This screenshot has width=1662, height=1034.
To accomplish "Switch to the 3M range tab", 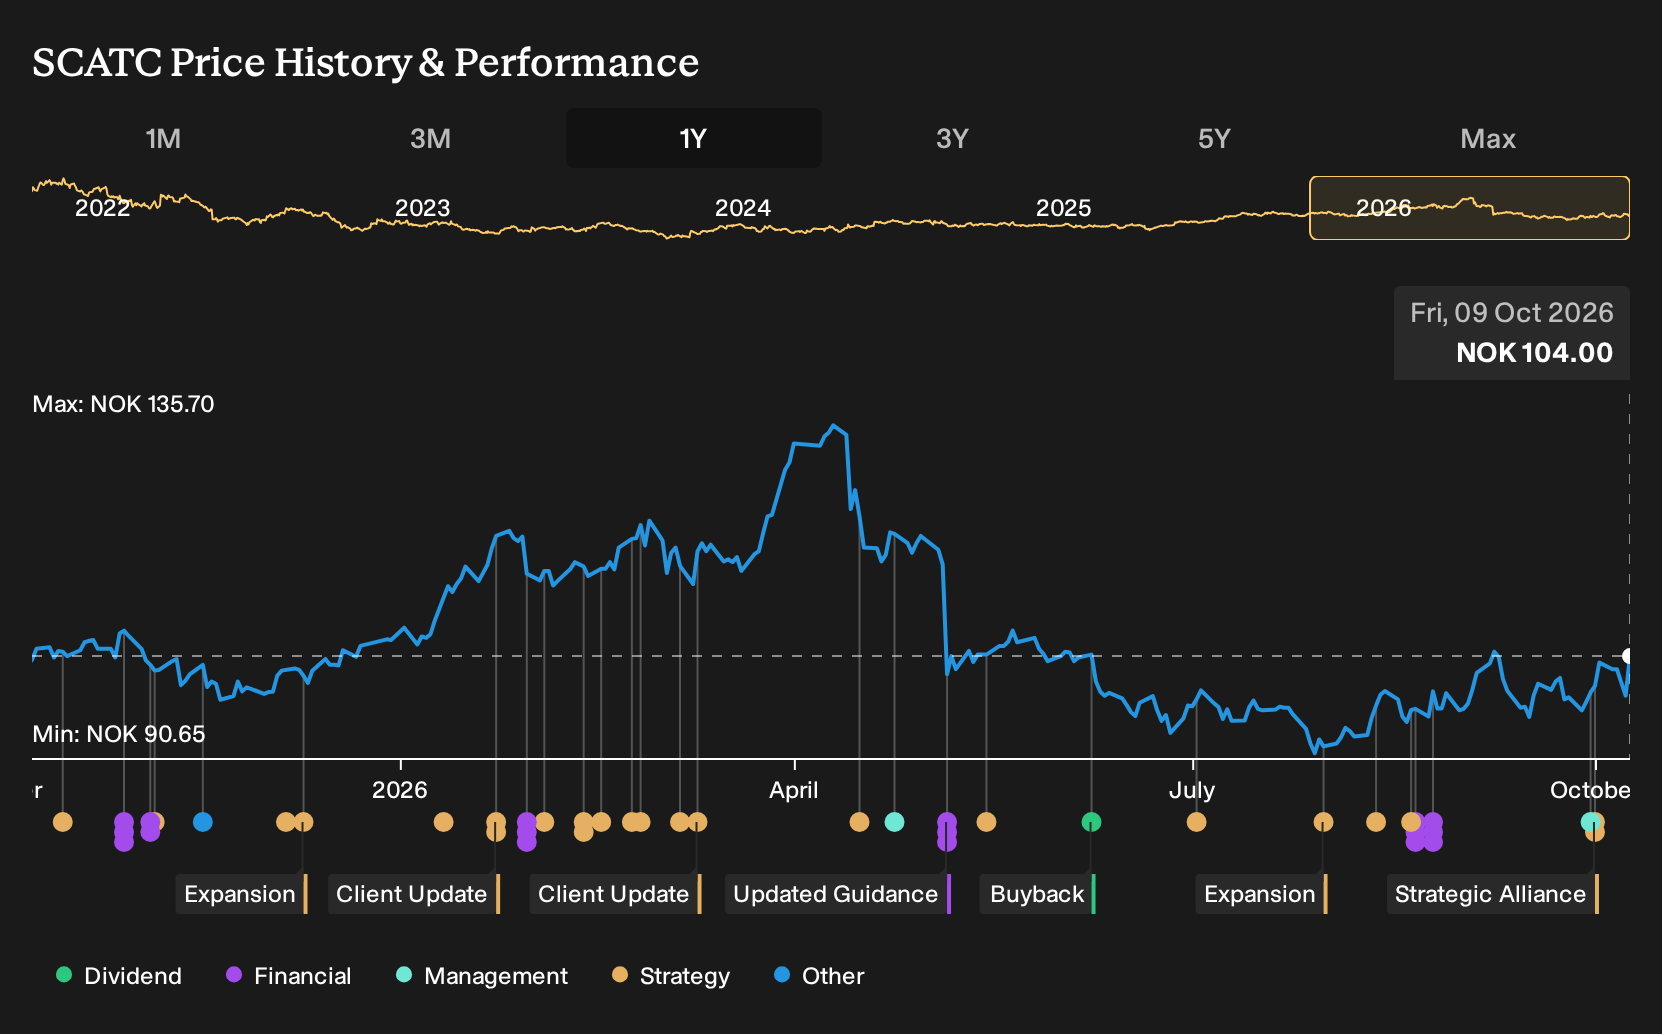I will 430,138.
